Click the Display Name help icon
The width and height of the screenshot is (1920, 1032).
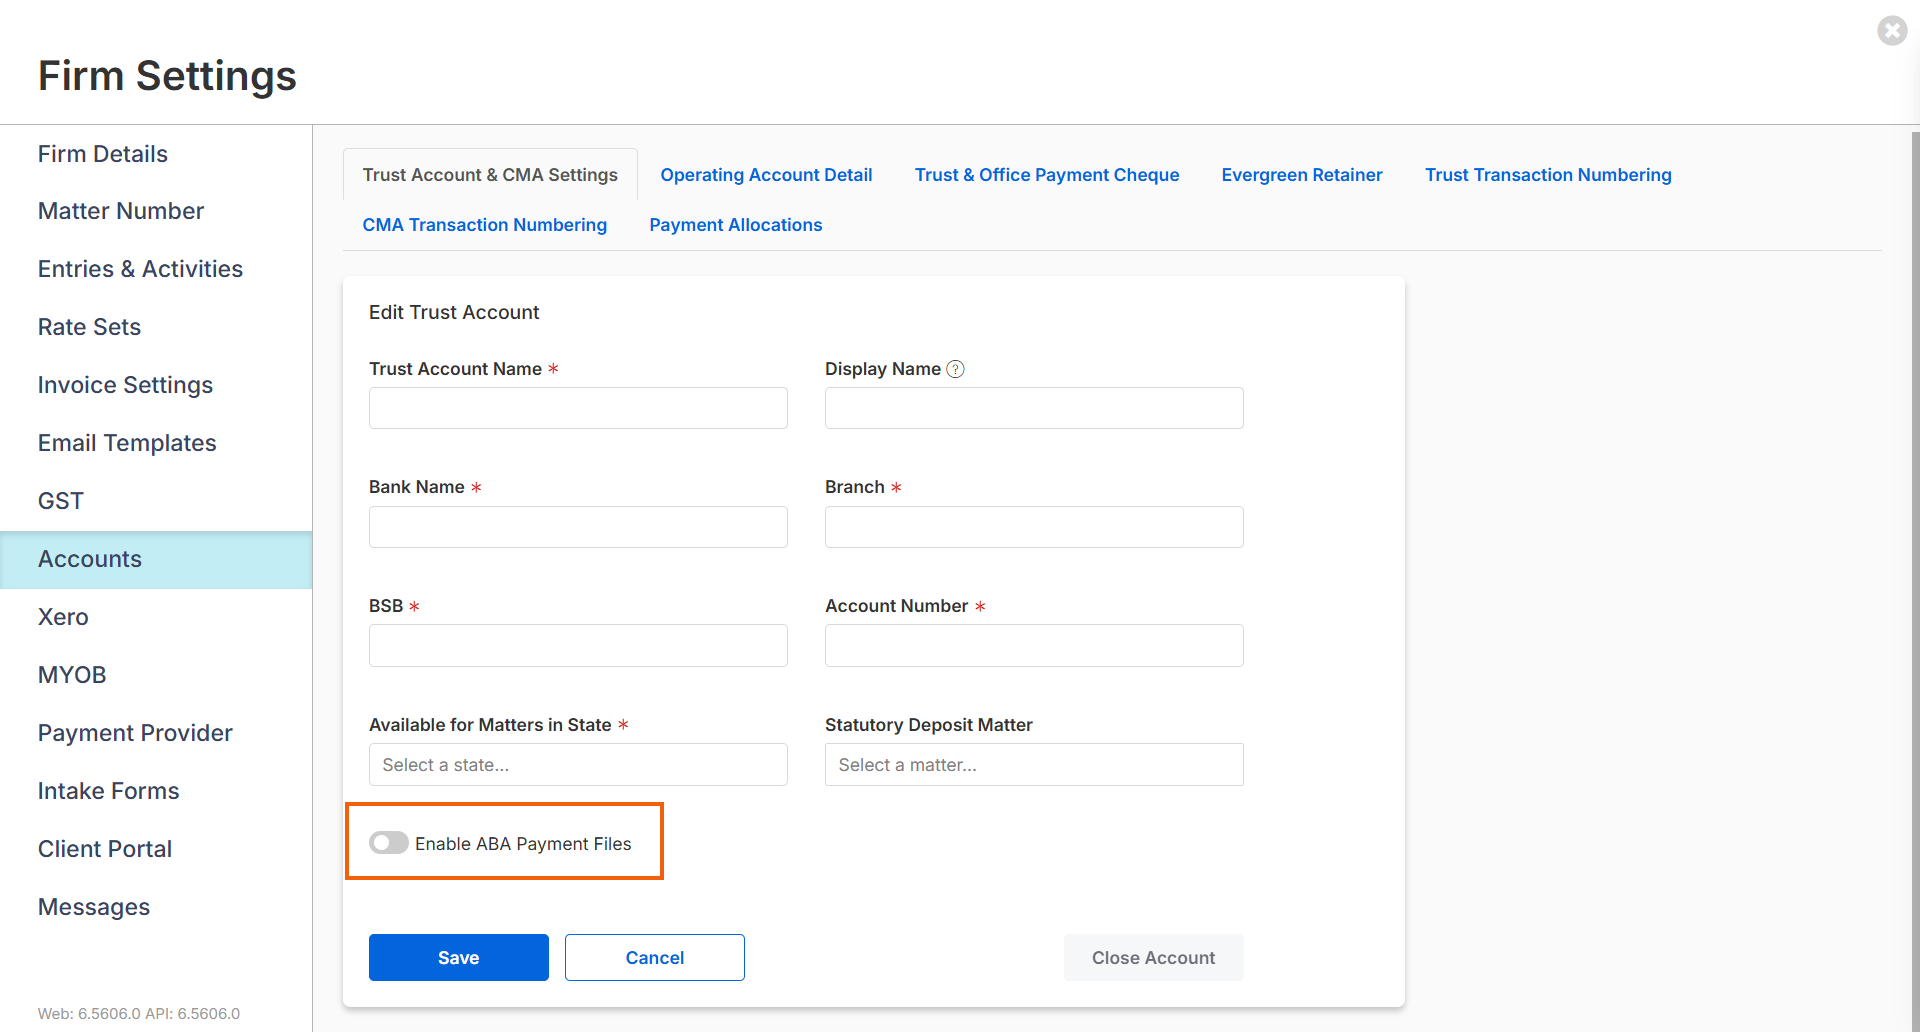point(955,369)
